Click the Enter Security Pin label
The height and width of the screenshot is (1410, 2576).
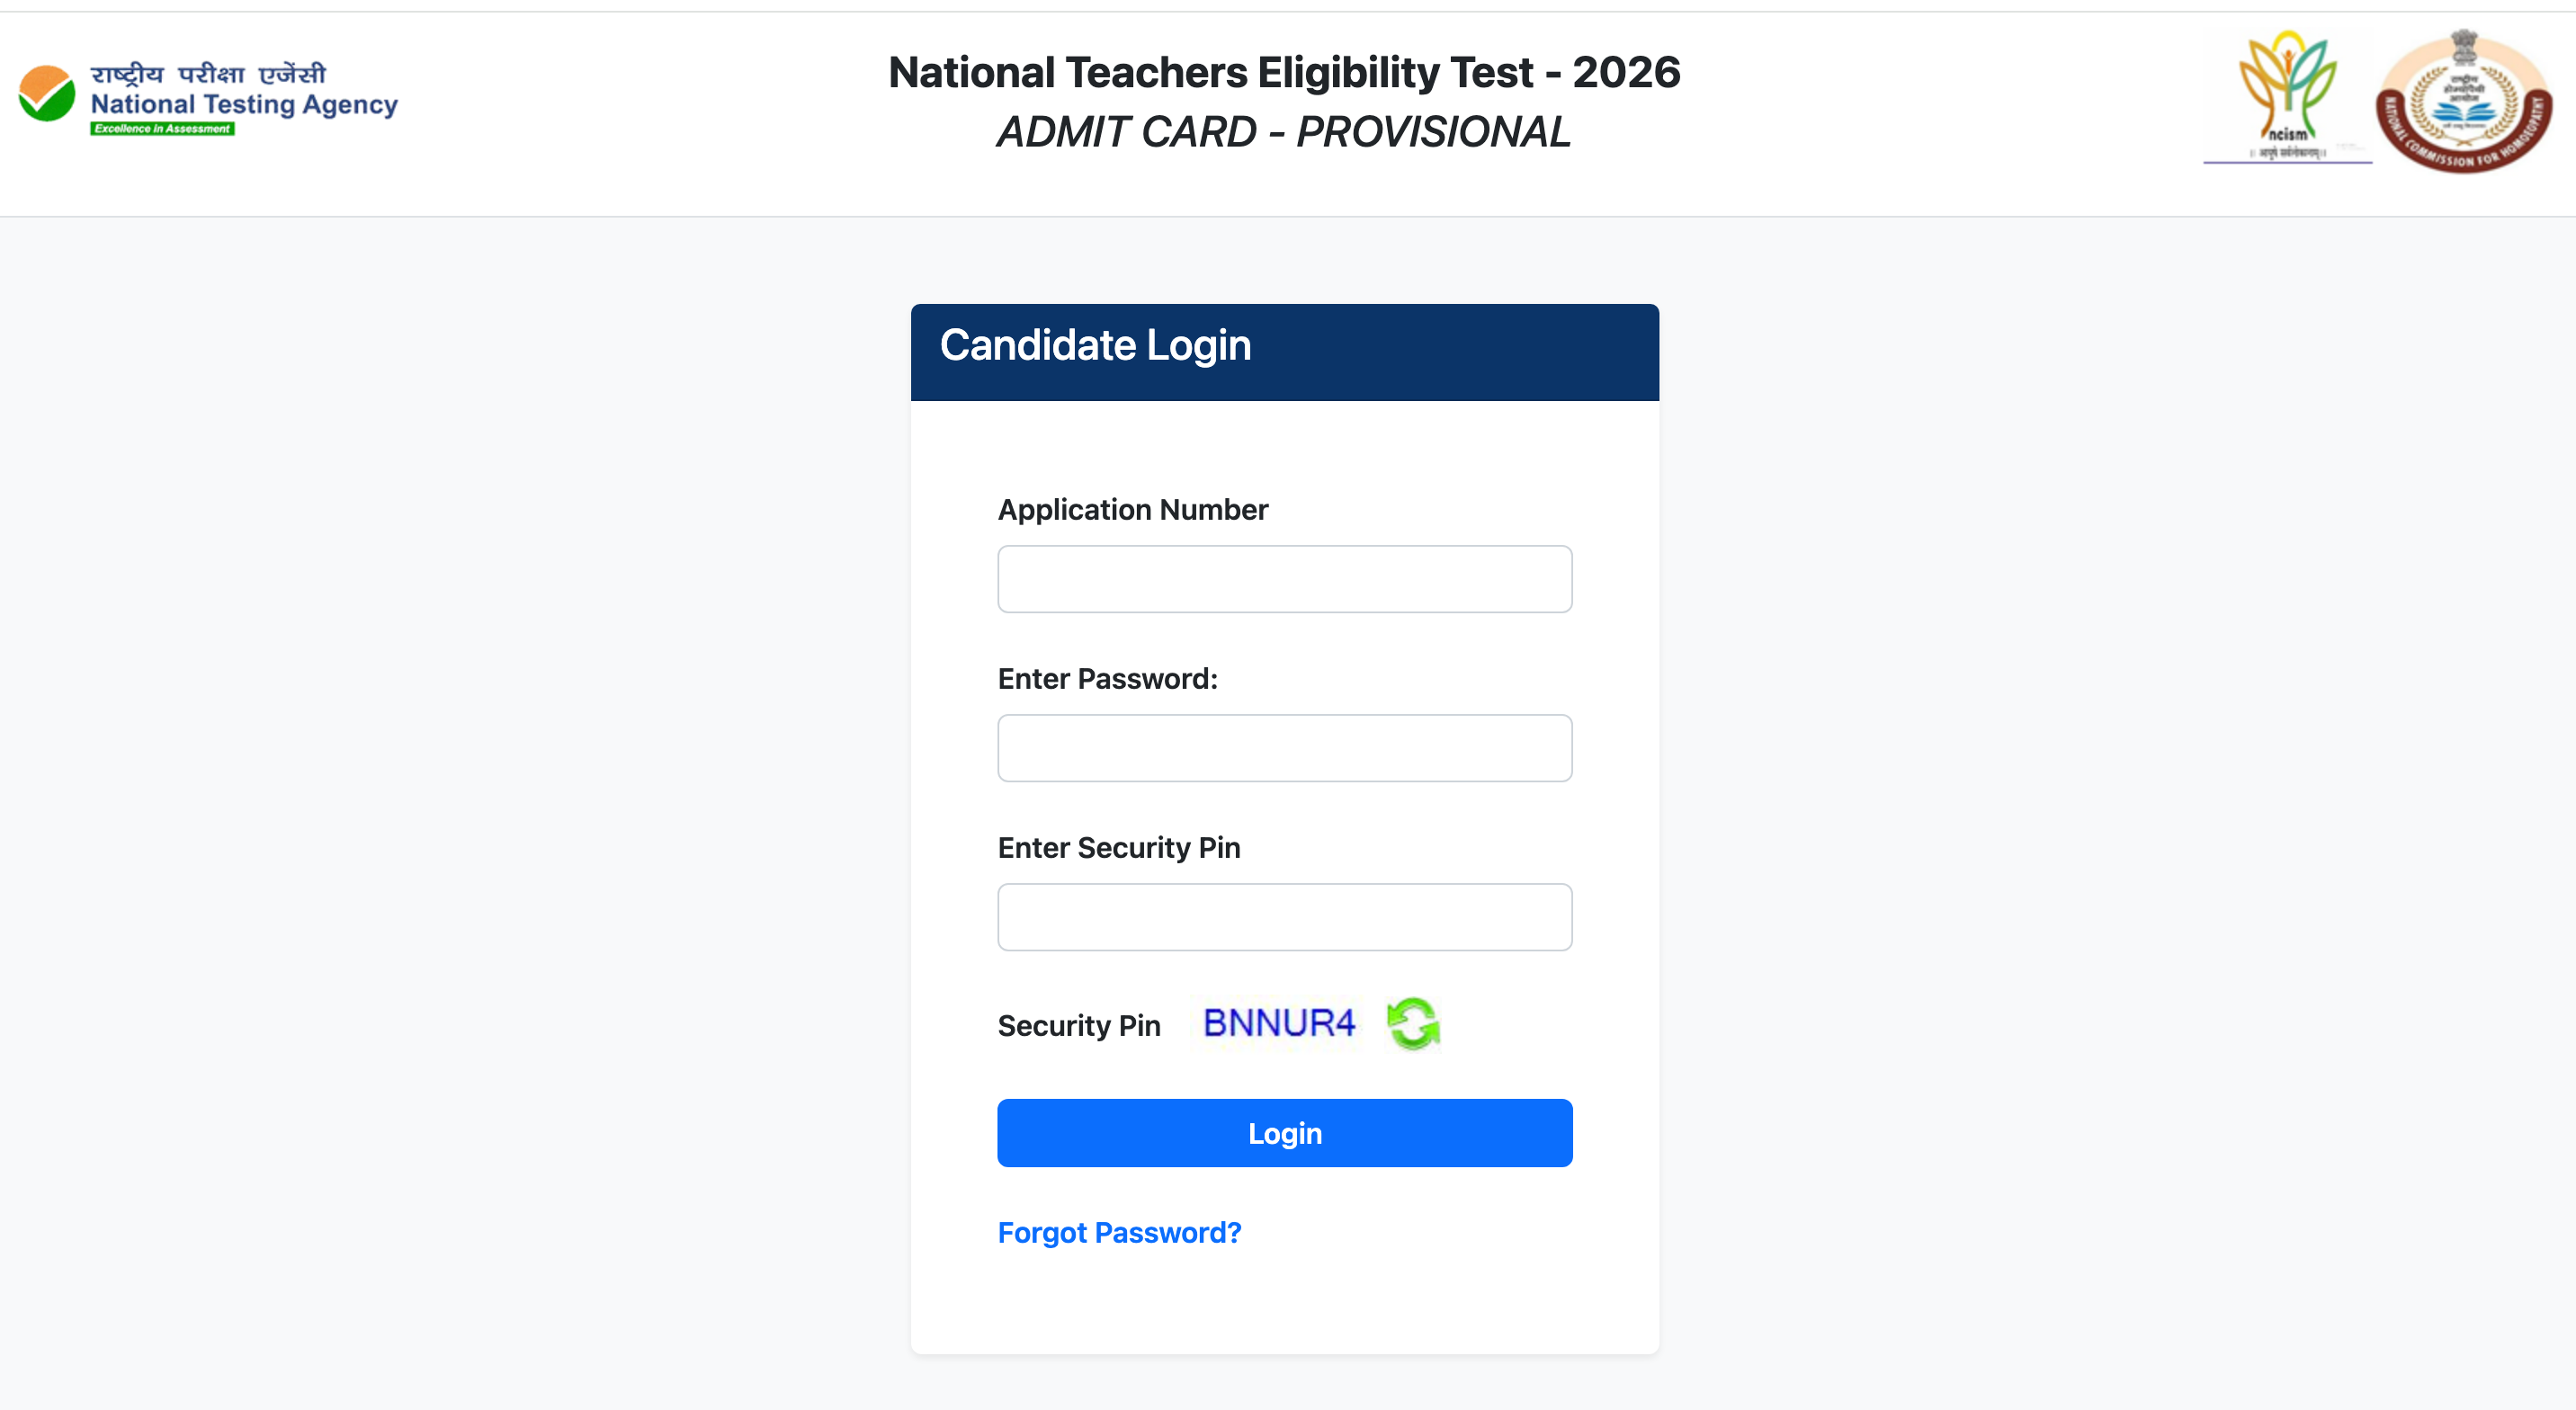point(1119,847)
